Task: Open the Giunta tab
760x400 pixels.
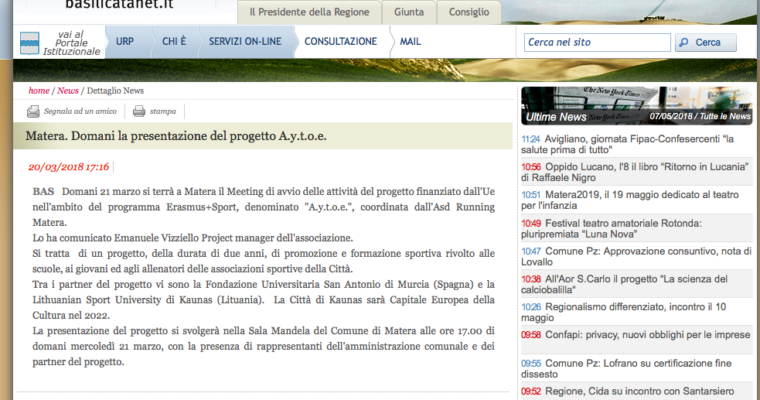Action: coord(409,12)
